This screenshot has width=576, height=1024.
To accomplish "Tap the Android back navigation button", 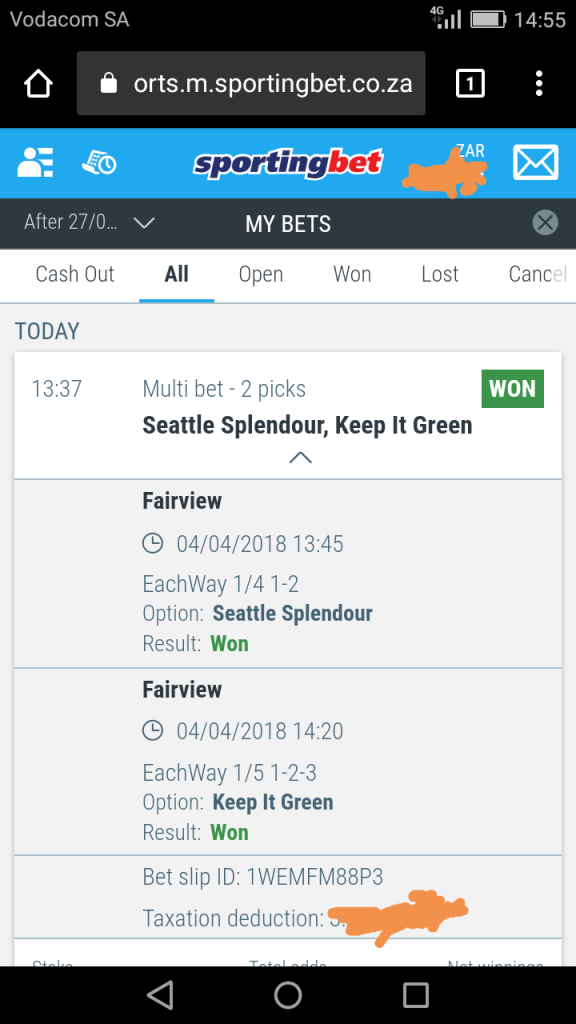I will [x=160, y=995].
